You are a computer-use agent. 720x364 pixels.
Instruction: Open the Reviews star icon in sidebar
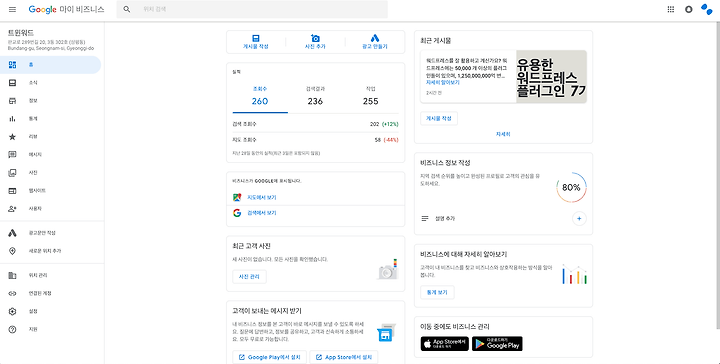click(12, 137)
